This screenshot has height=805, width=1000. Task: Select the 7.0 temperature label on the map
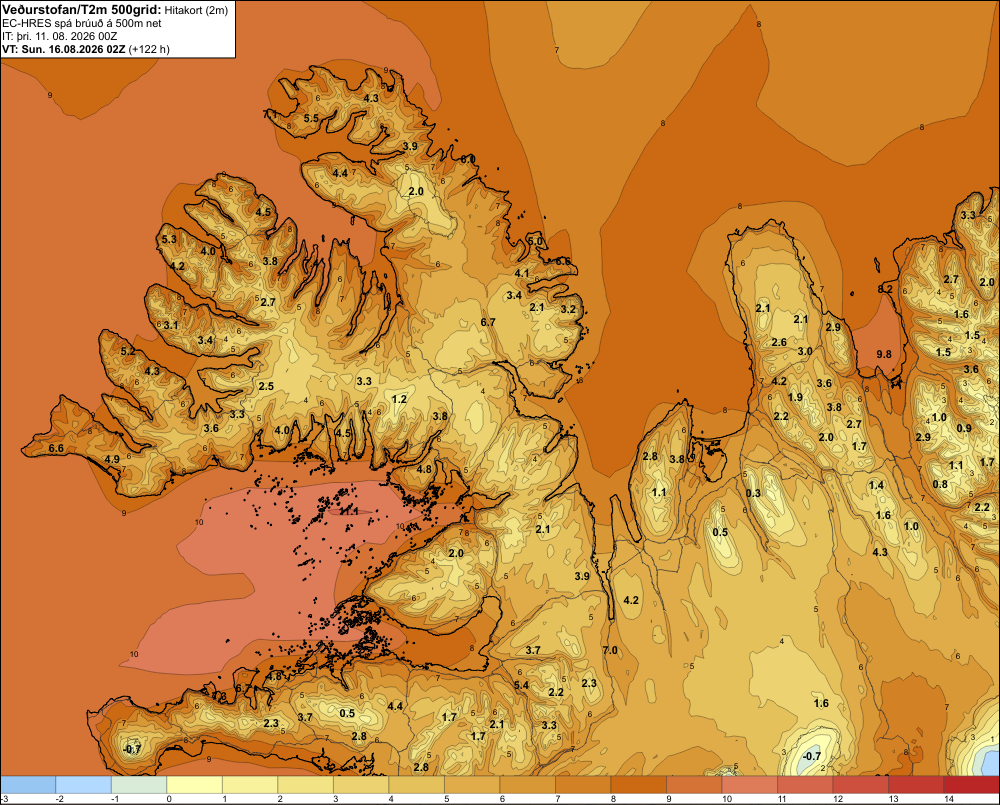pos(610,650)
